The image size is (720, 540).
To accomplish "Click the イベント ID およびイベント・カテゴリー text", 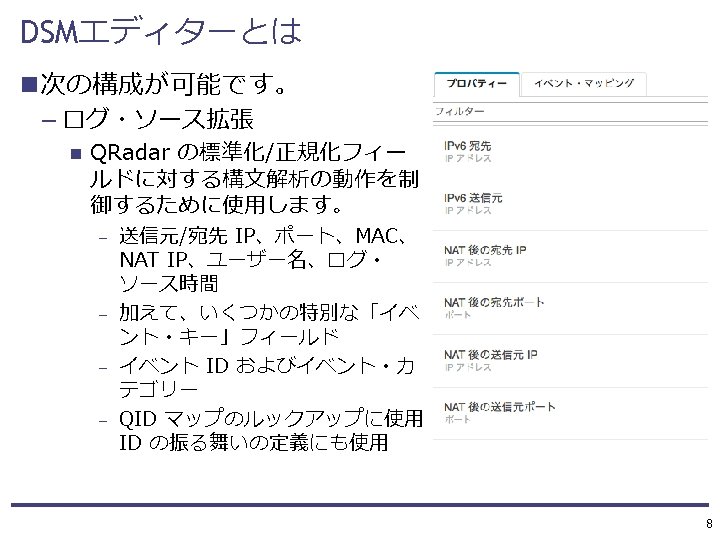I will [267, 377].
